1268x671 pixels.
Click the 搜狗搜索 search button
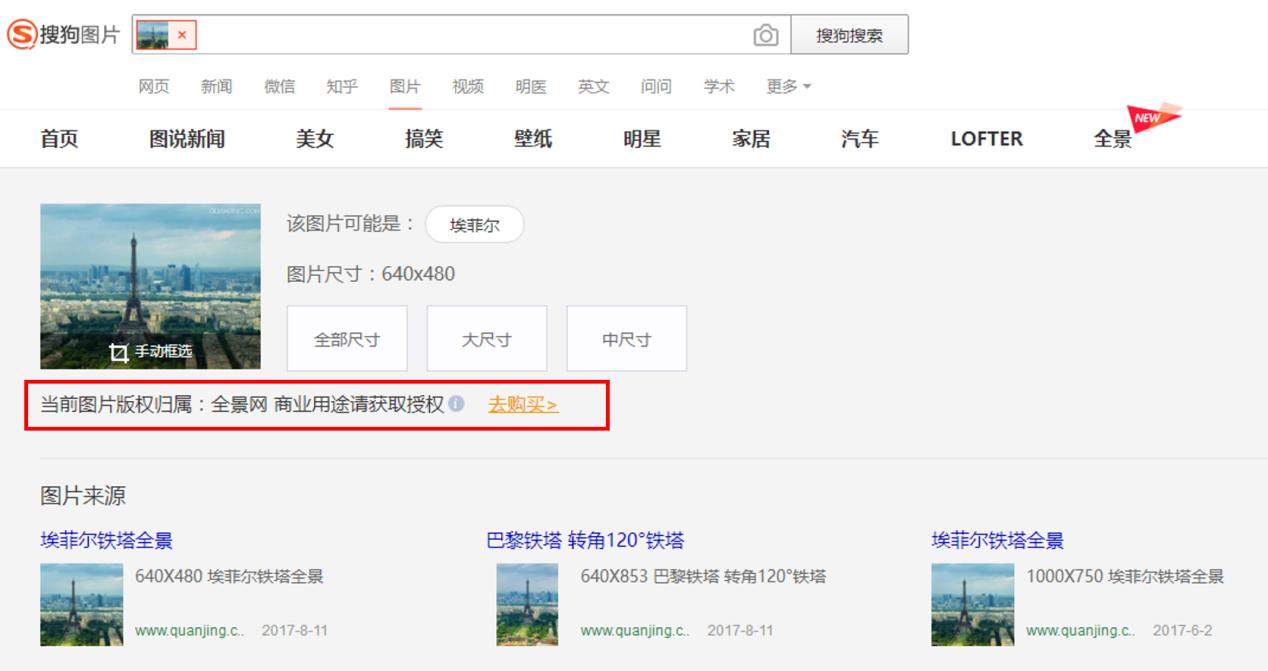[x=849, y=33]
